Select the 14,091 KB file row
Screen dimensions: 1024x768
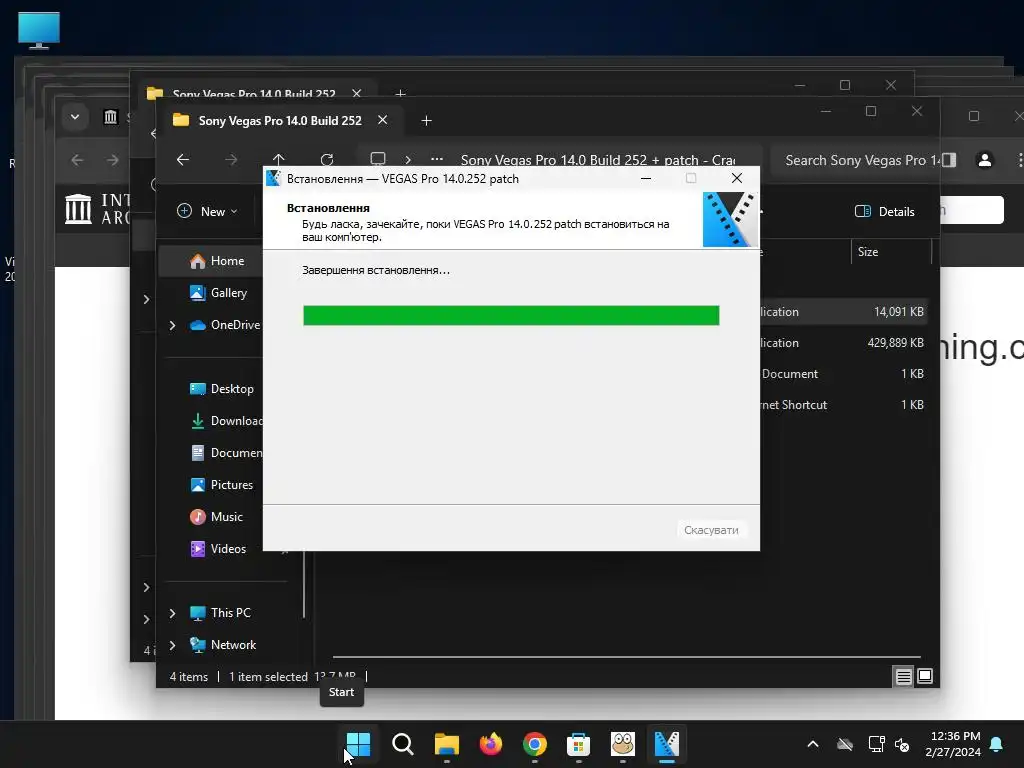[x=842, y=312]
